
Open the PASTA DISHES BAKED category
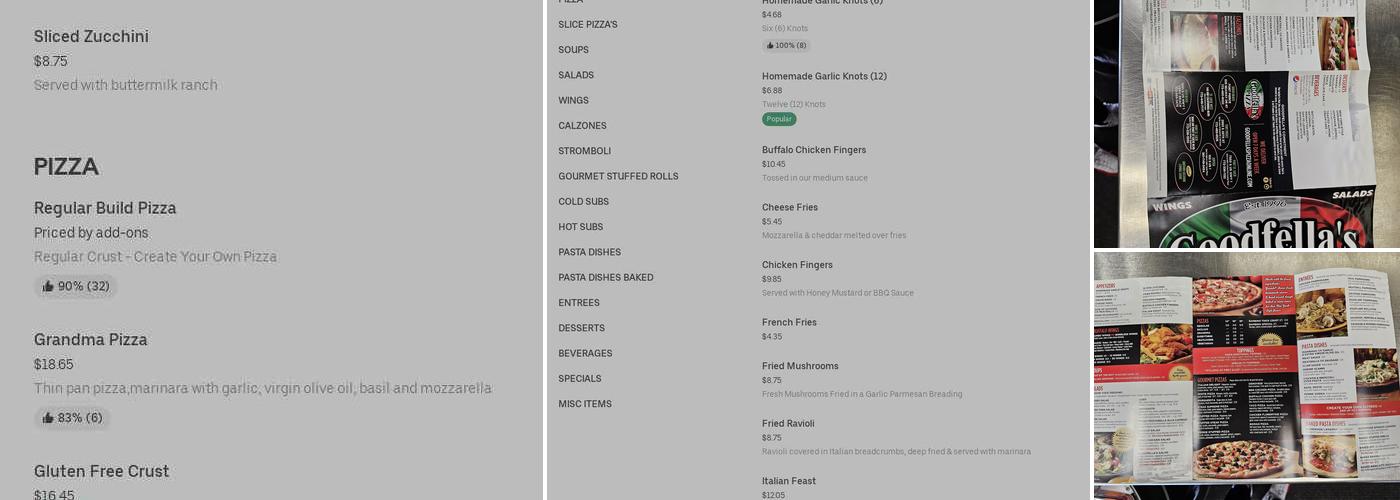pyautogui.click(x=605, y=278)
